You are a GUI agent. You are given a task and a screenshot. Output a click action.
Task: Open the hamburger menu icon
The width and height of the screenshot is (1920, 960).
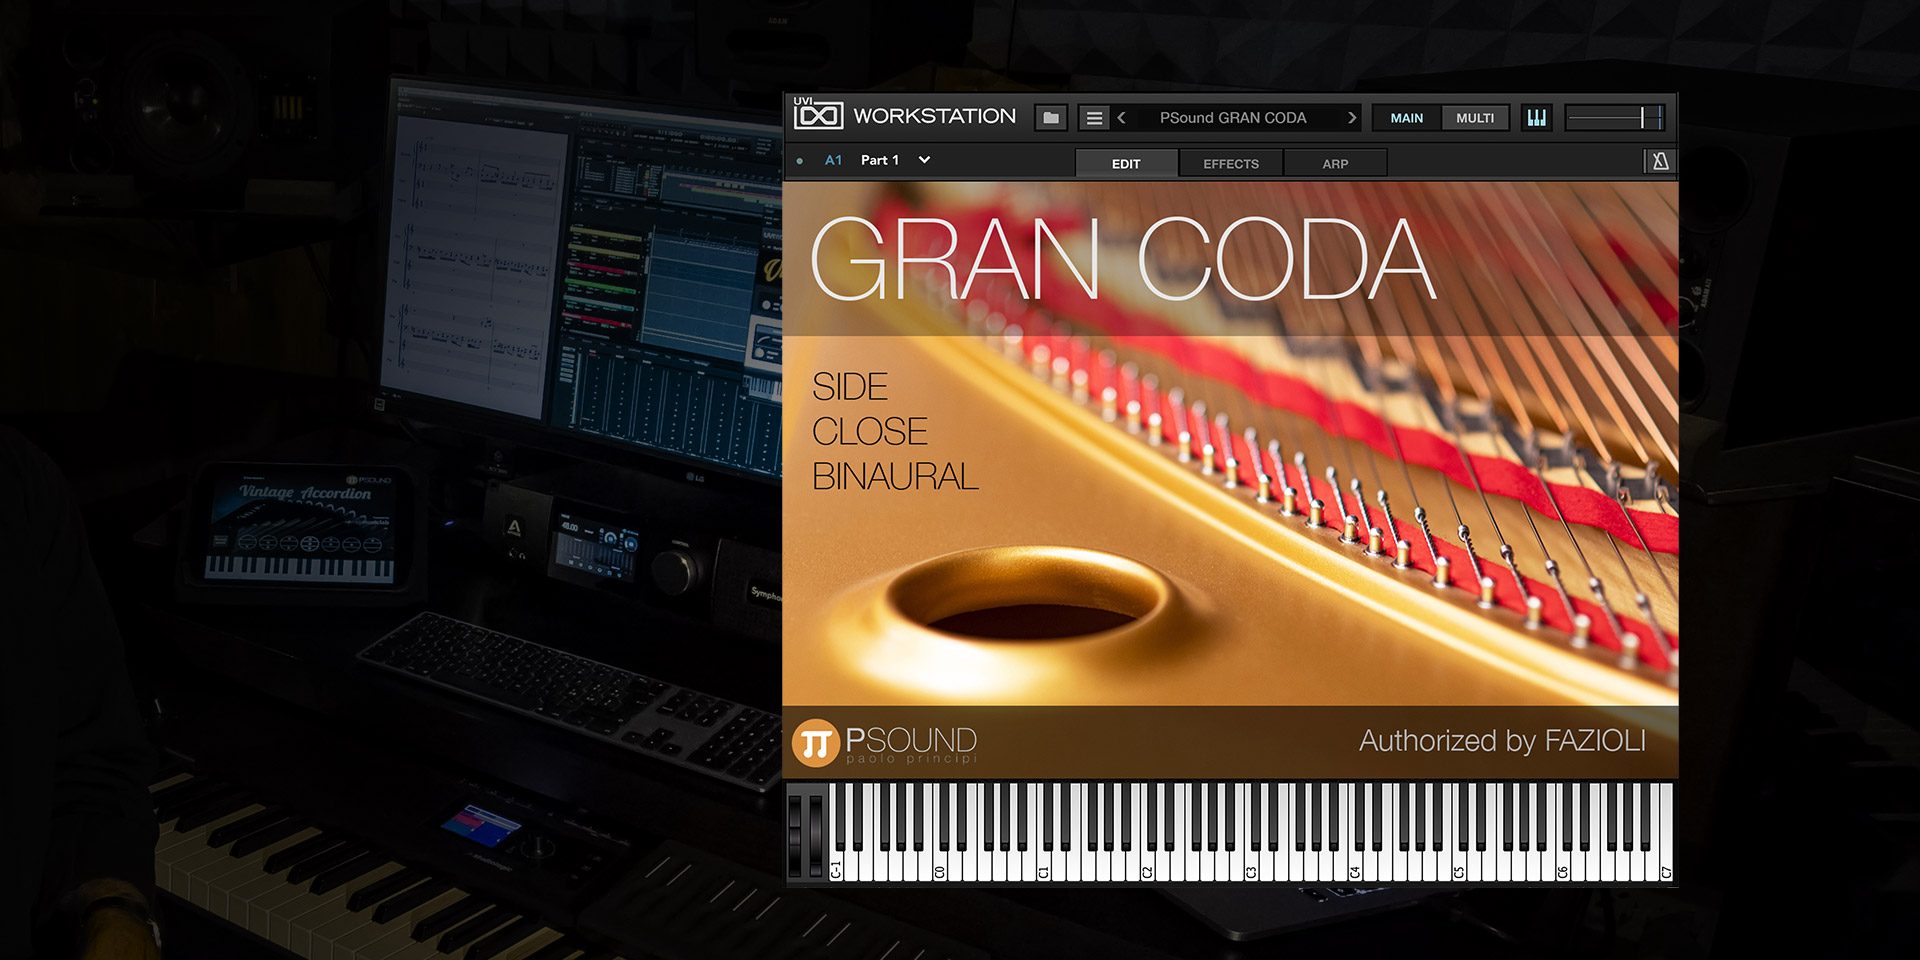1094,118
